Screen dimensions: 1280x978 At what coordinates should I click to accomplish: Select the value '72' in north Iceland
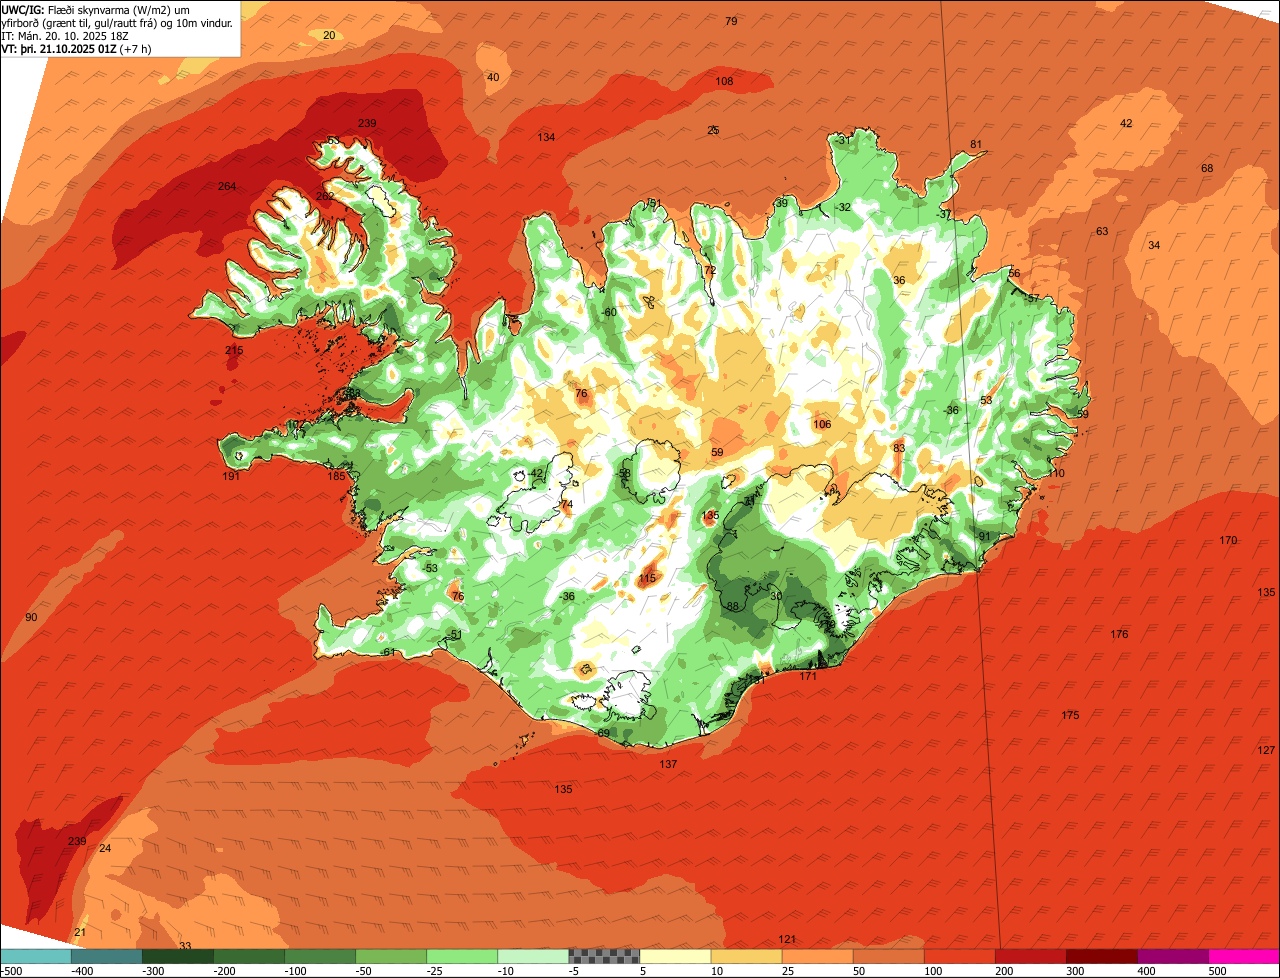pos(710,271)
